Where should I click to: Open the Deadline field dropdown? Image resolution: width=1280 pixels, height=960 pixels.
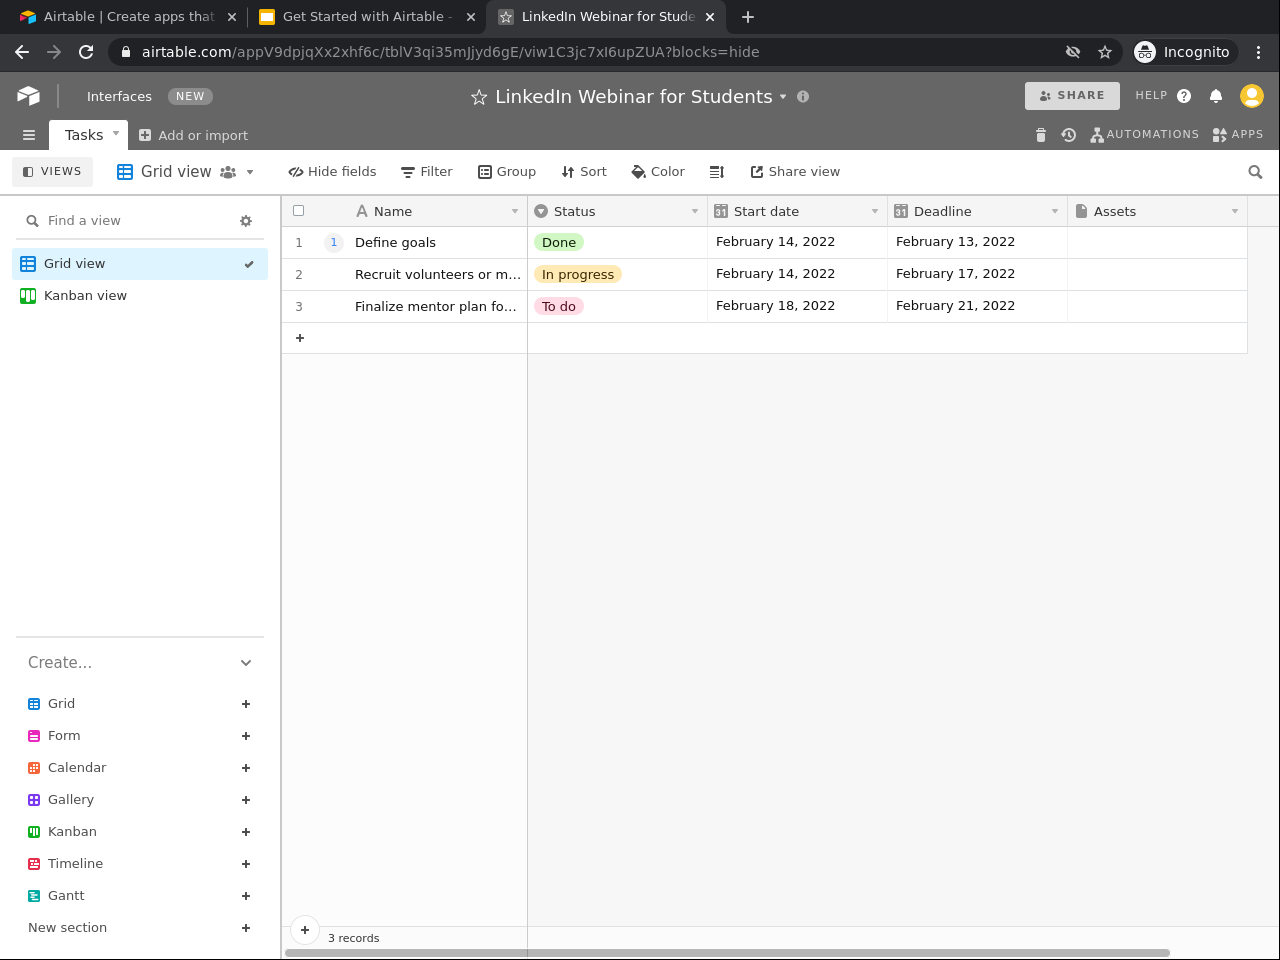pyautogui.click(x=1055, y=212)
